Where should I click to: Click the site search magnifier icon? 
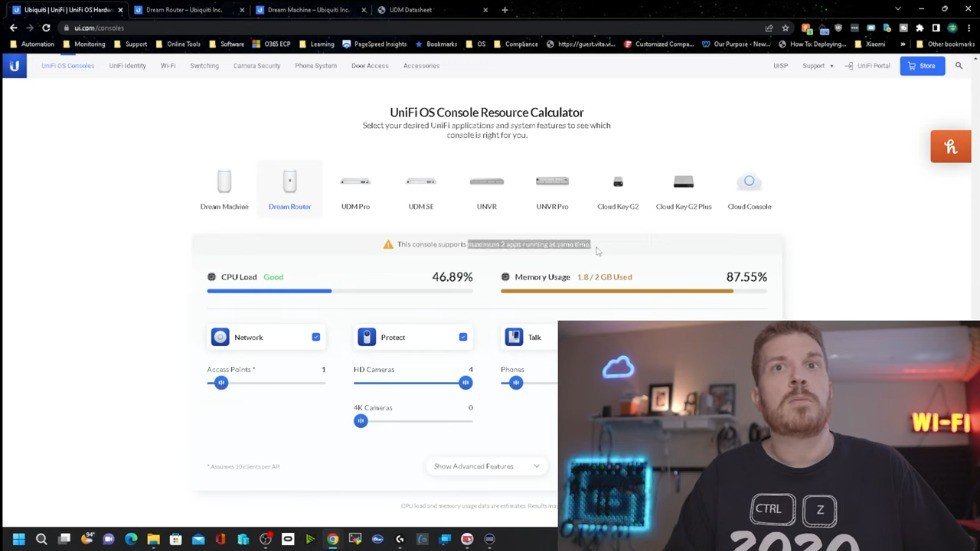(x=959, y=66)
